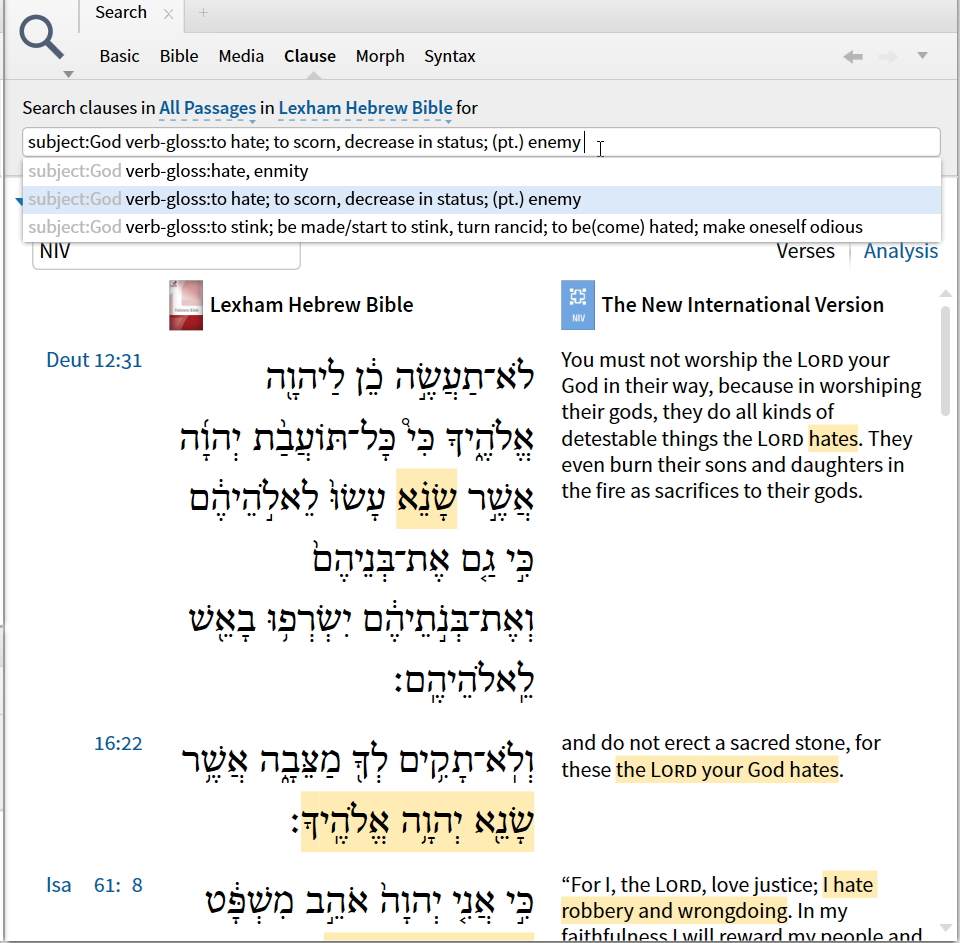Choose suggestion verb-gloss:hate, enmity
960x943 pixels.
pyautogui.click(x=481, y=171)
